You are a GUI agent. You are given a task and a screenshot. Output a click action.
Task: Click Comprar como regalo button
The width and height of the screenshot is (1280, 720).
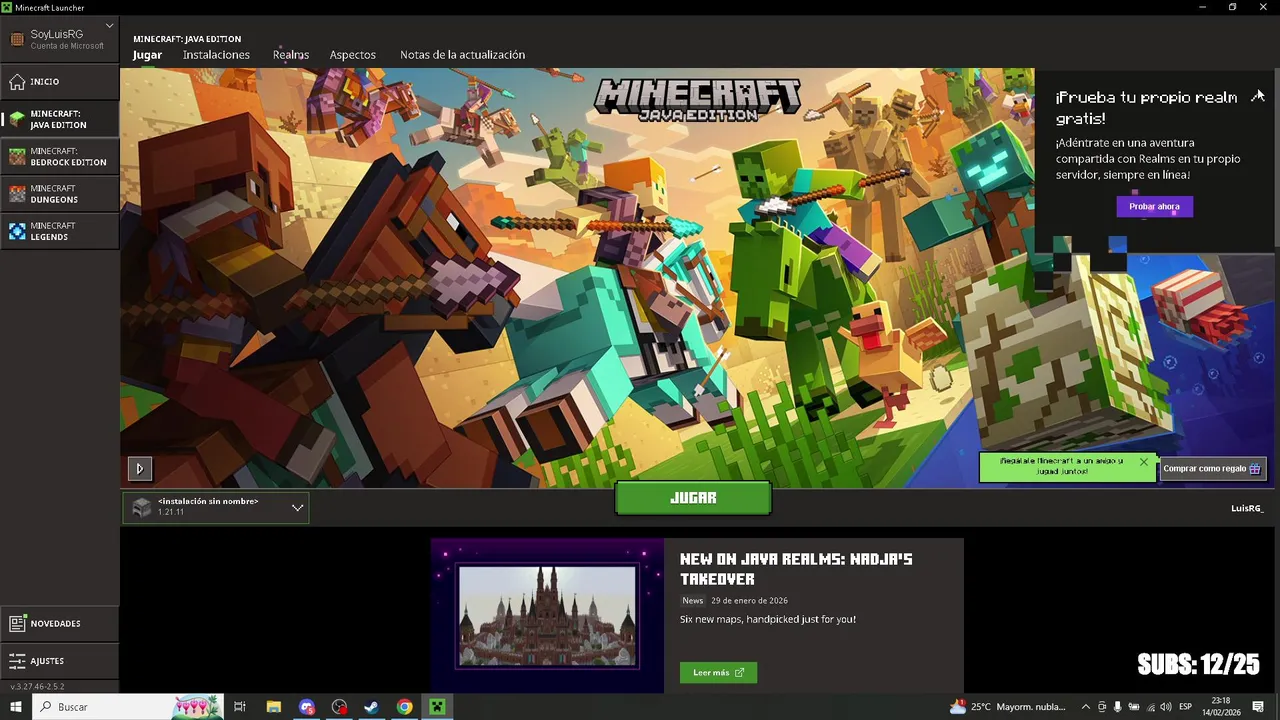click(1213, 468)
